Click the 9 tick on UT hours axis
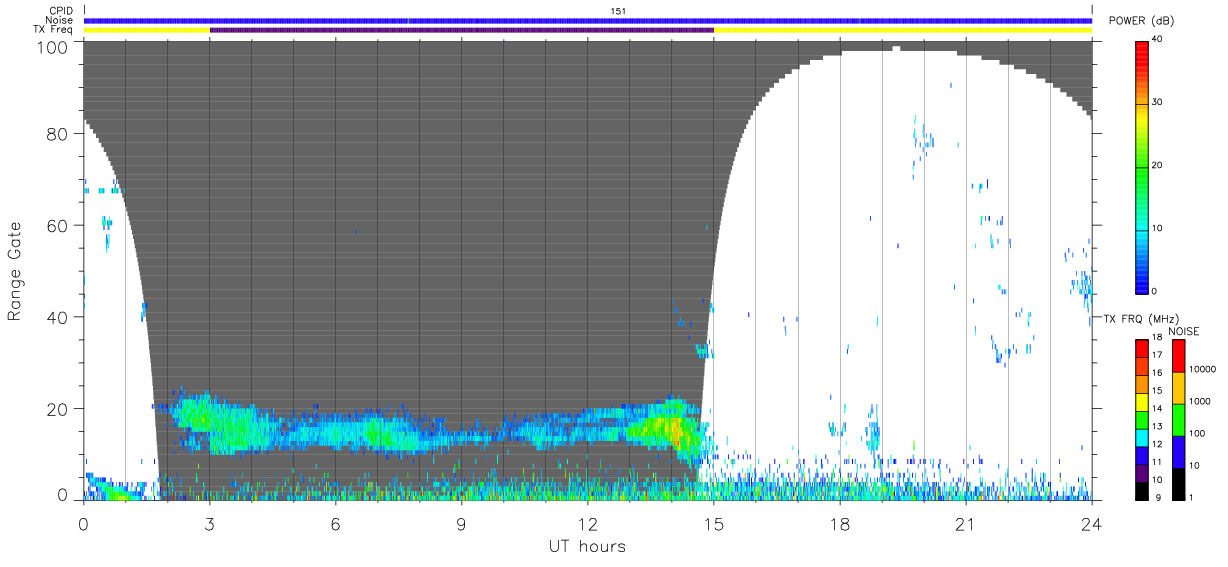 pyautogui.click(x=461, y=523)
